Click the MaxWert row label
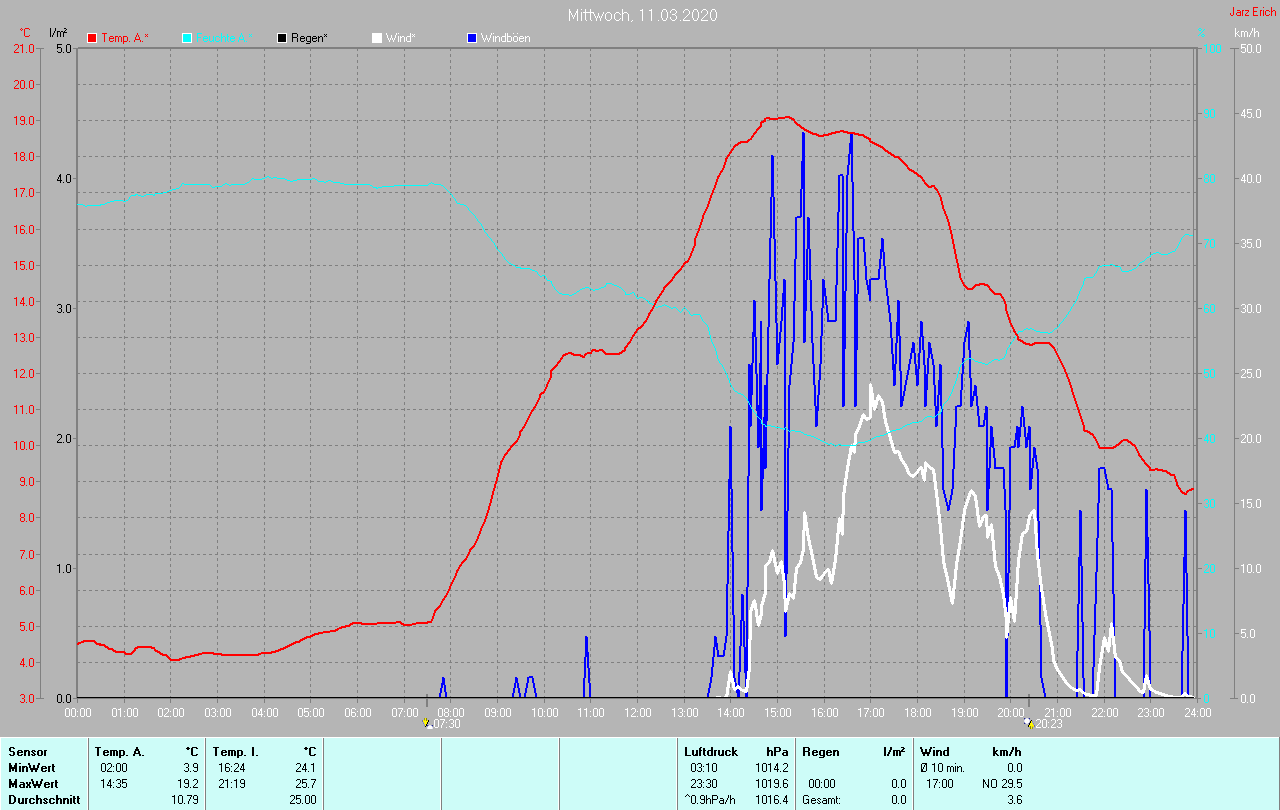 [33, 783]
